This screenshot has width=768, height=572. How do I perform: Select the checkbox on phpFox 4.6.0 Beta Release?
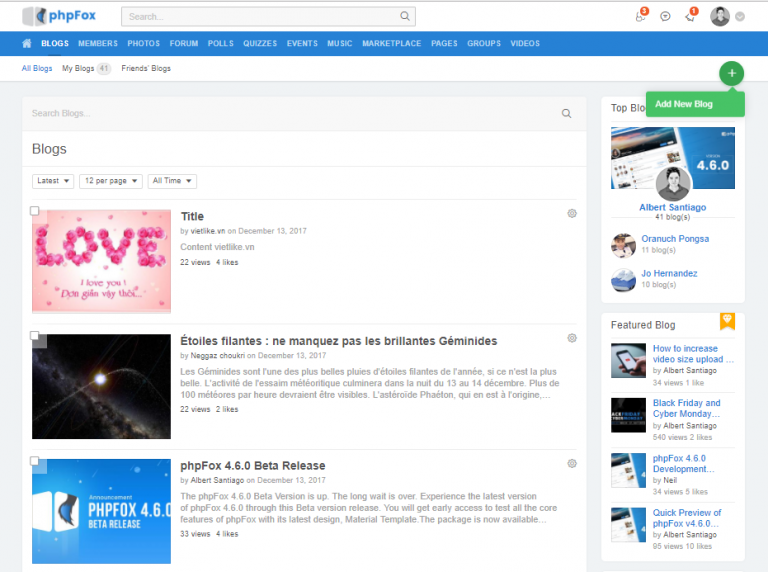click(34, 461)
